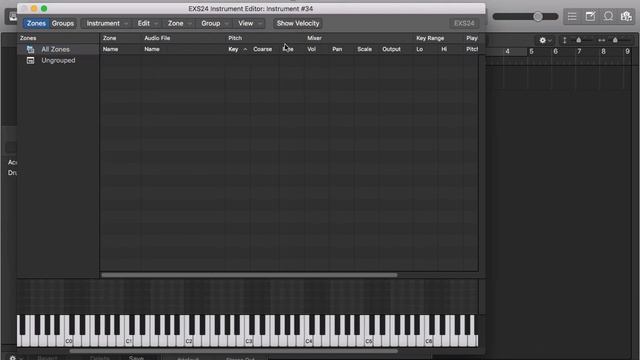640x360 pixels.
Task: Open the View dropdown menu
Action: tap(249, 23)
